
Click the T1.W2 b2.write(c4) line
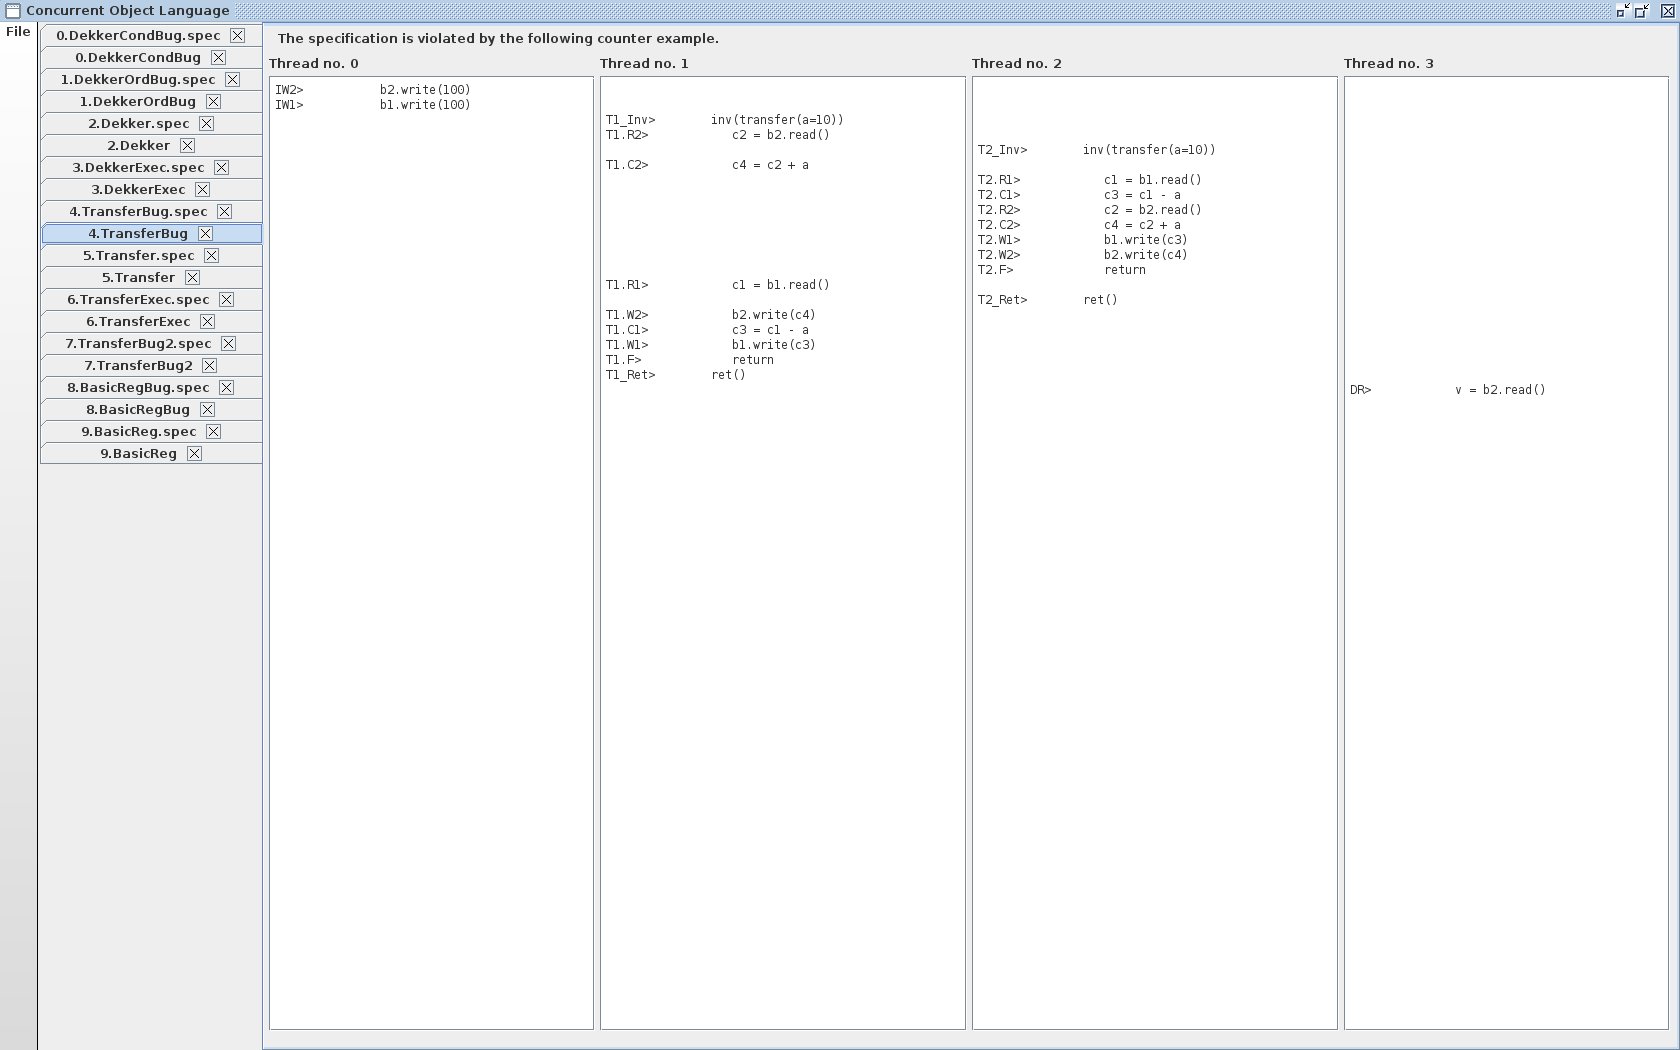(x=711, y=315)
